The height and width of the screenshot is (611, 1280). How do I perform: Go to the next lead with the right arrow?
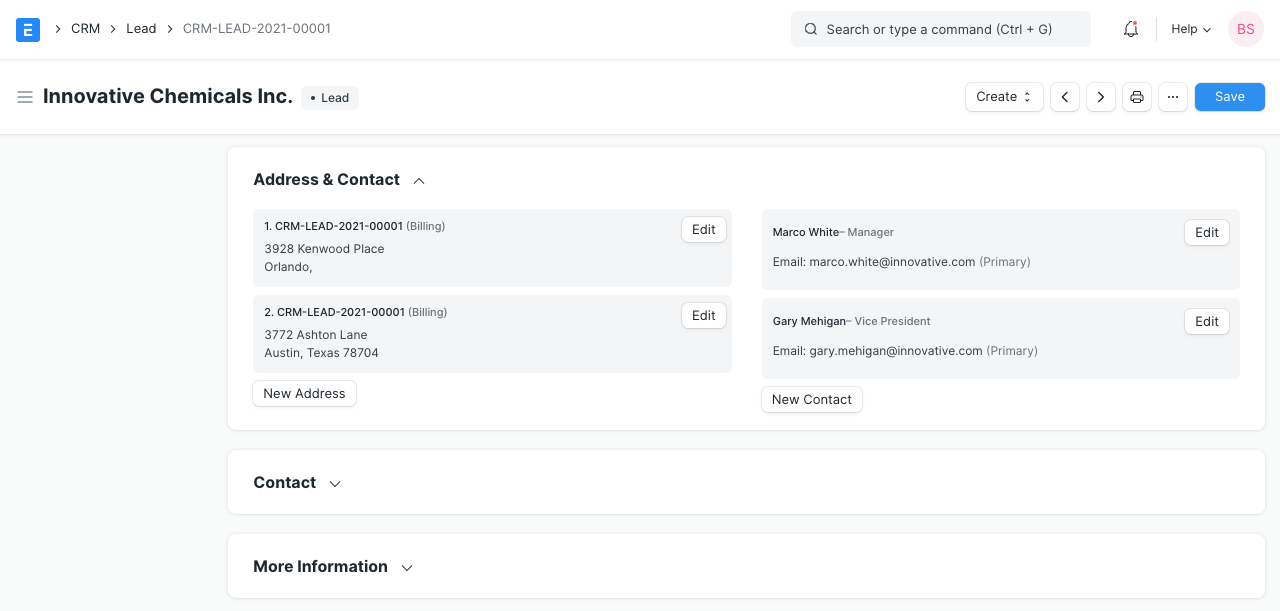coord(1100,97)
